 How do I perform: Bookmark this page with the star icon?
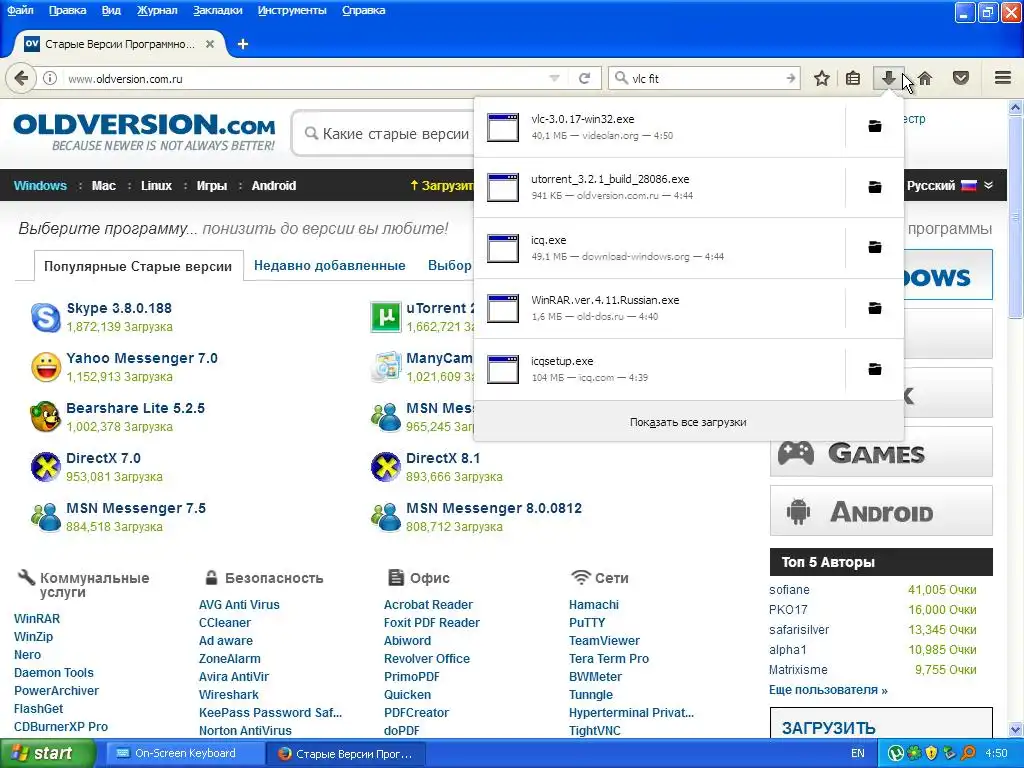pos(822,78)
